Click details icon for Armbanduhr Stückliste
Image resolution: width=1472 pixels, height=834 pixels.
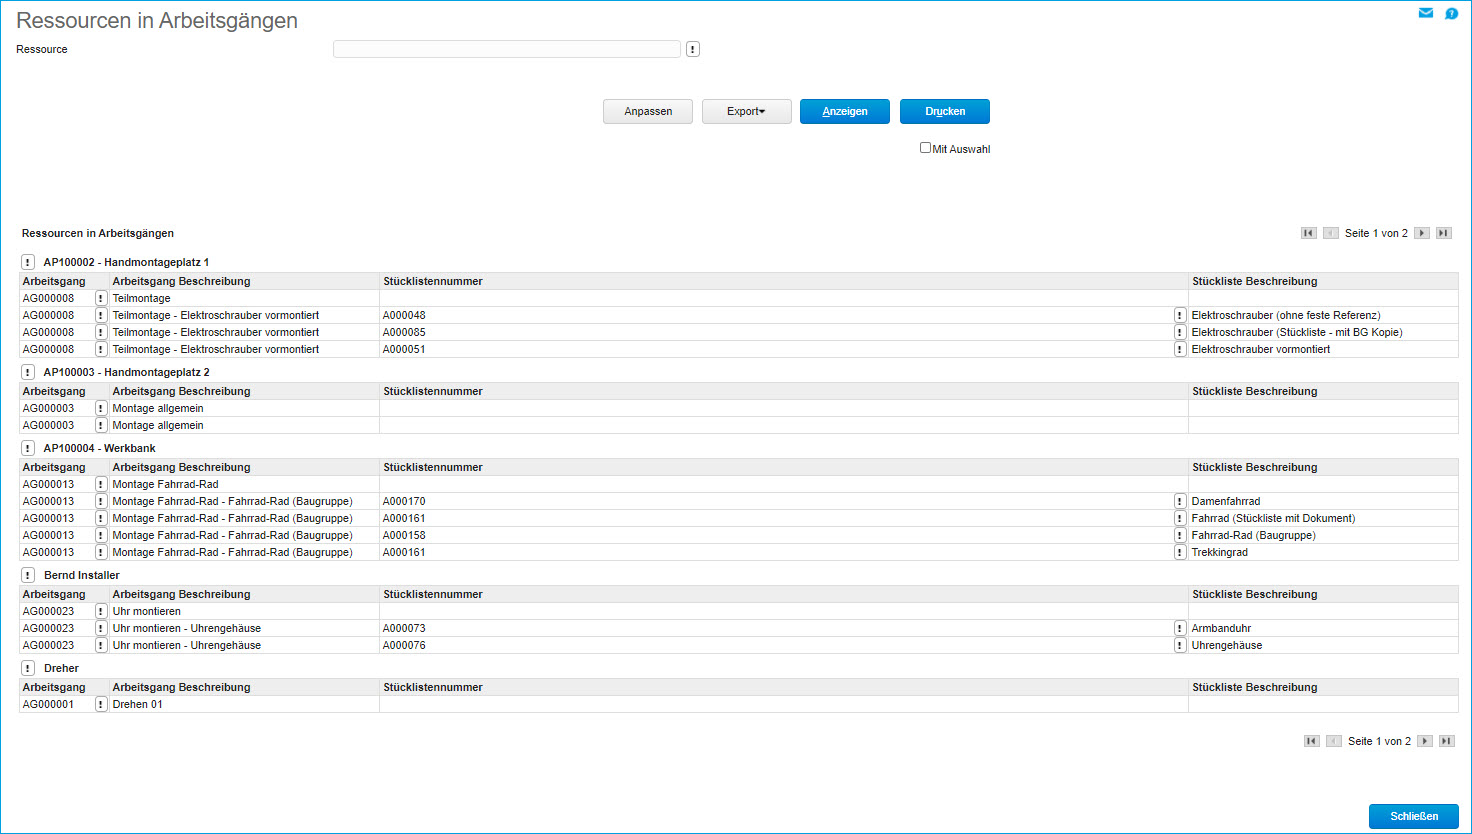tap(1180, 628)
